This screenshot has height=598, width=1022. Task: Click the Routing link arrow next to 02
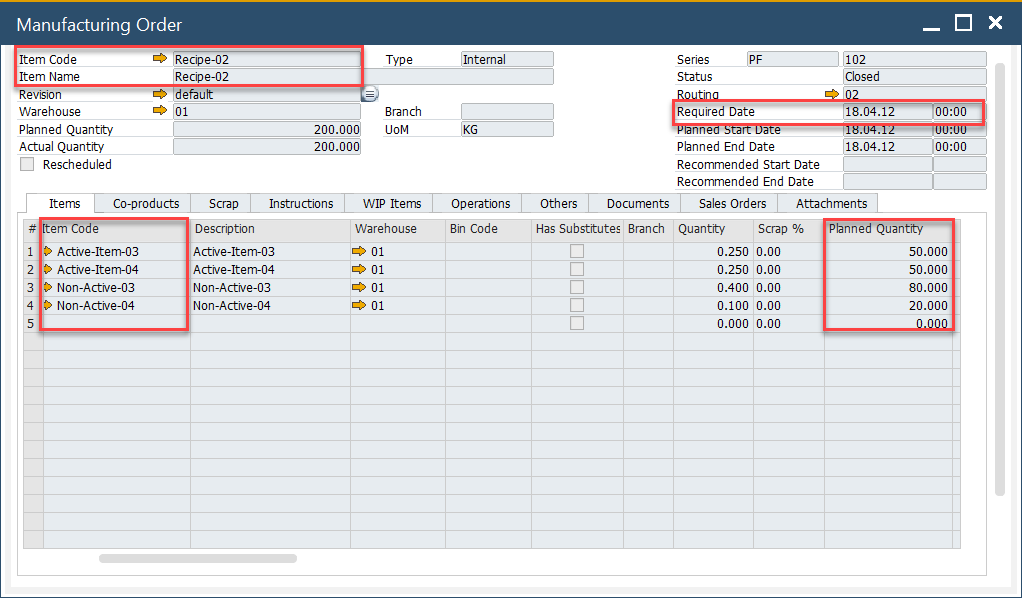click(831, 94)
